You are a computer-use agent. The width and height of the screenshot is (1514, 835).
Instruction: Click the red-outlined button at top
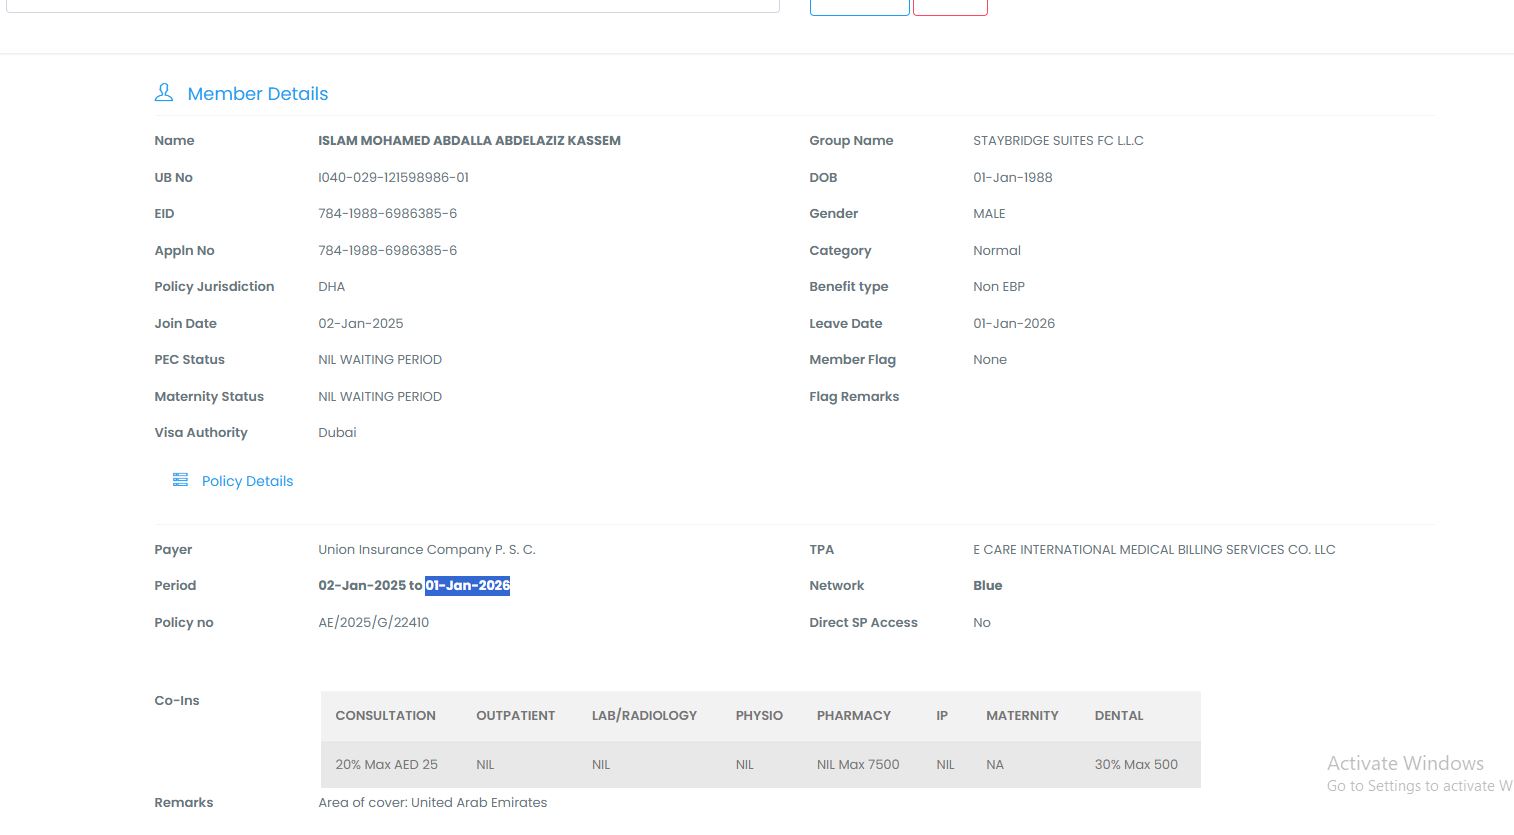(x=950, y=7)
